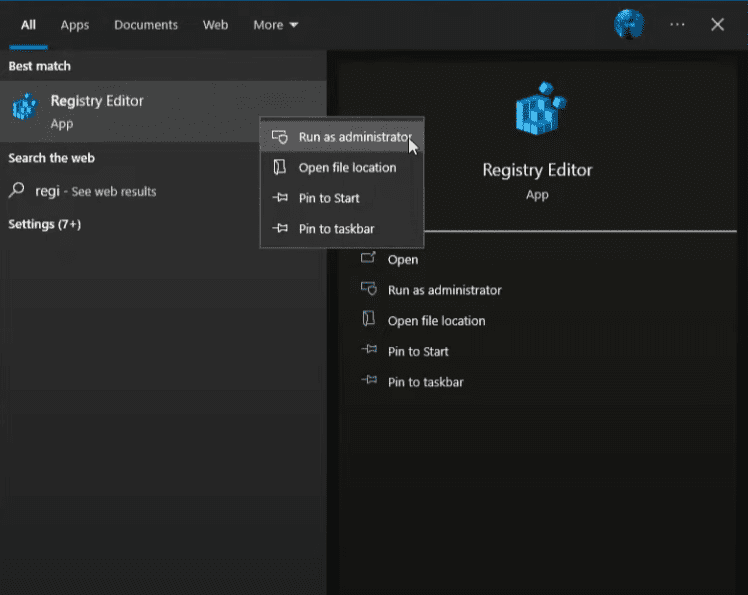Switch to the Web tab

pyautogui.click(x=215, y=25)
